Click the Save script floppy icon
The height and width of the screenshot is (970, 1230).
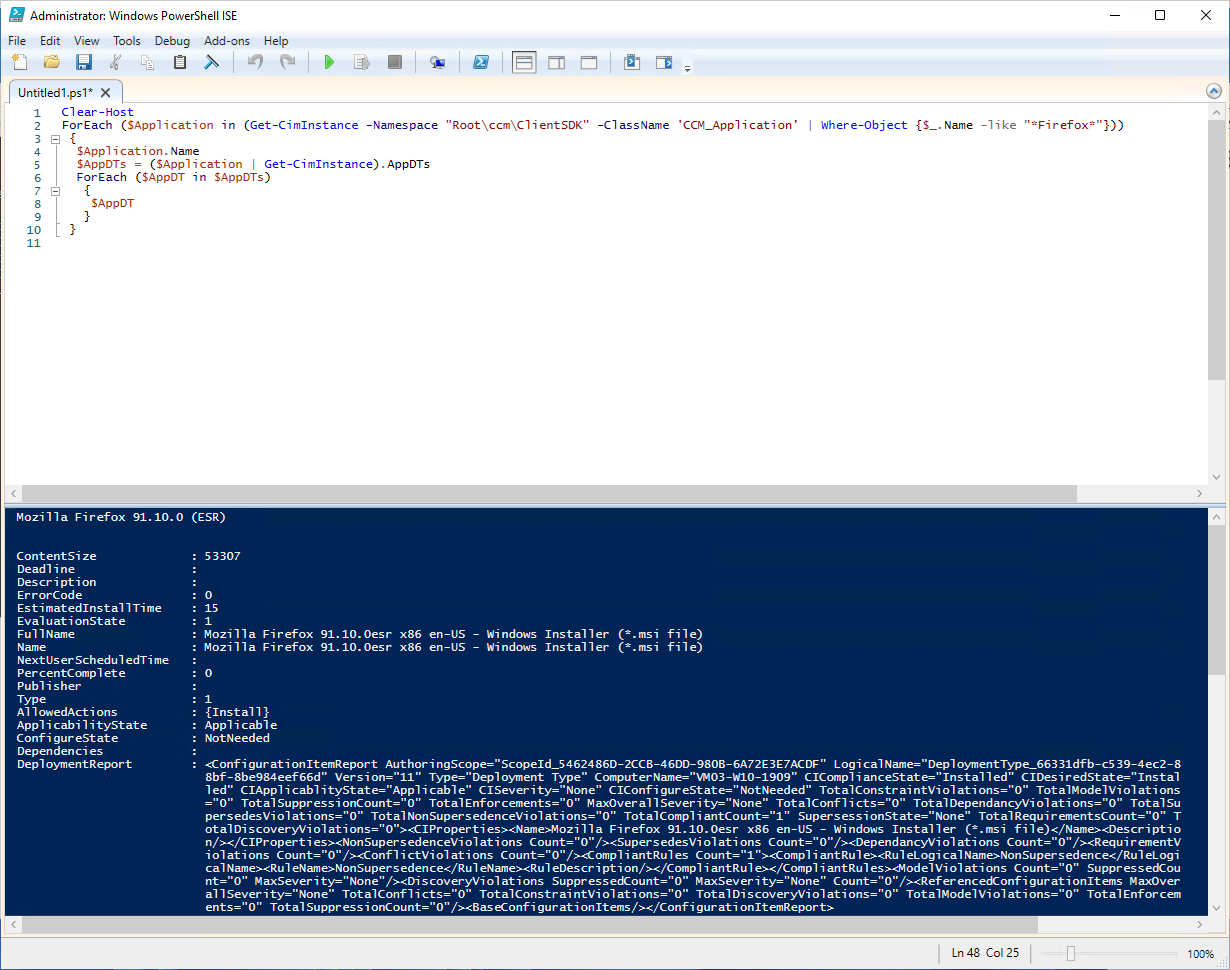coord(84,63)
